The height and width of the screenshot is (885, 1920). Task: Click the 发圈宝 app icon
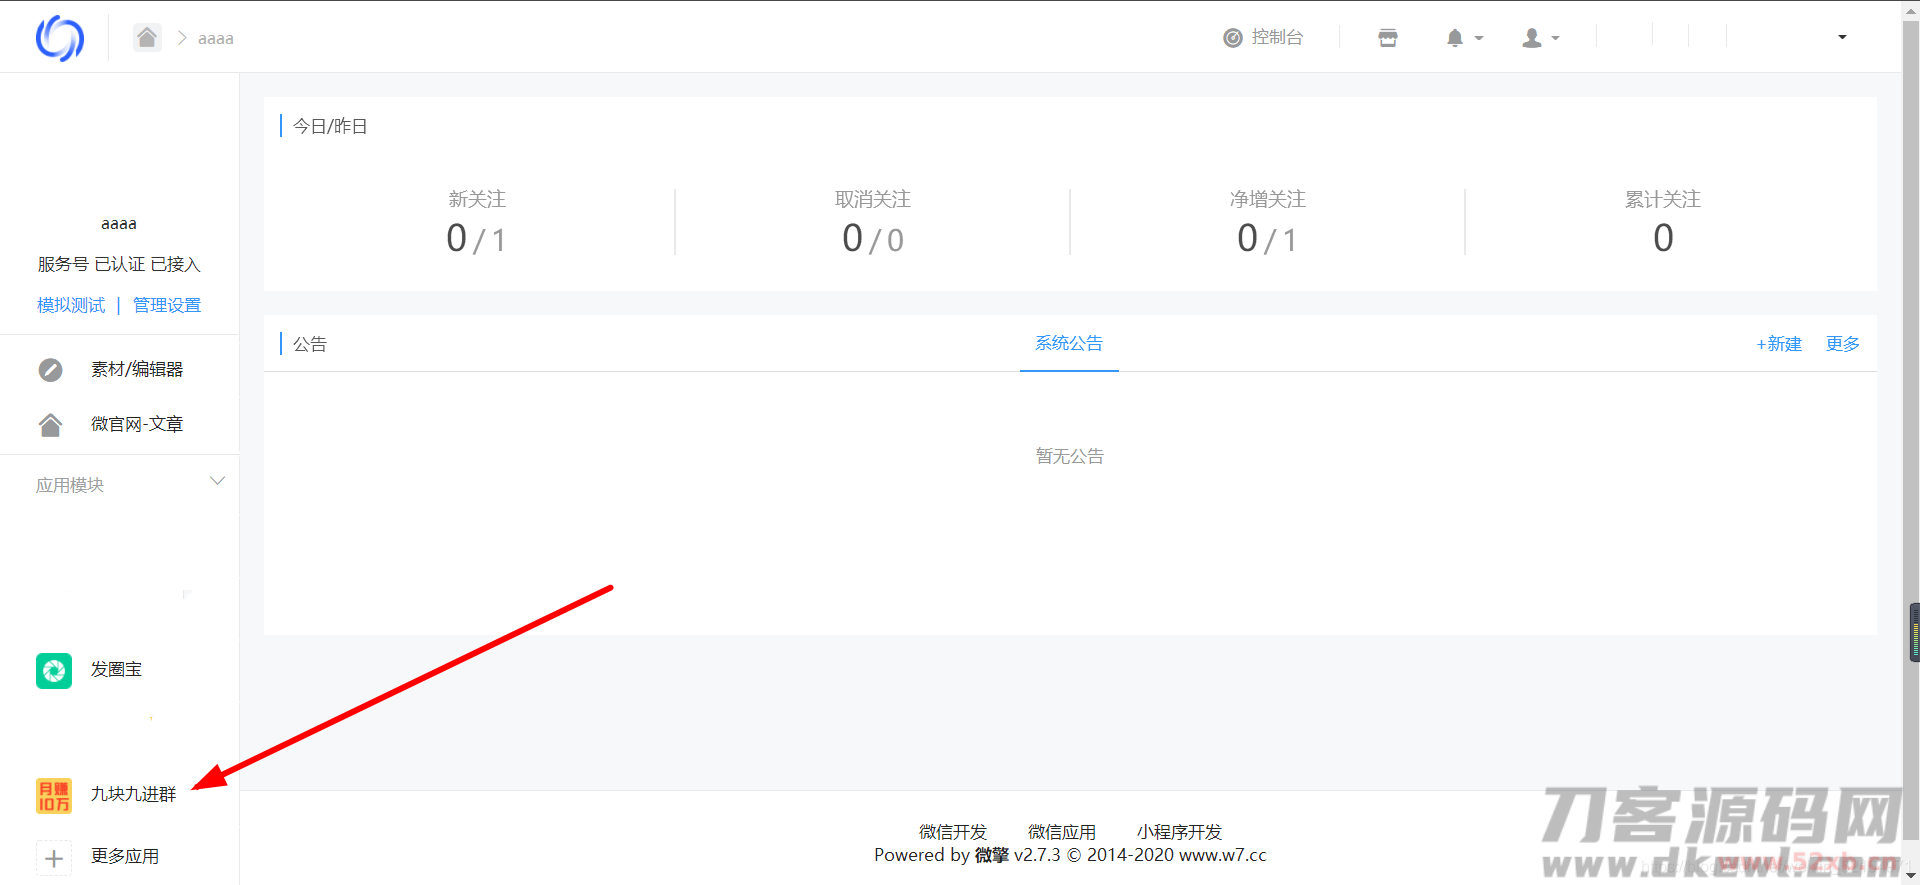pos(54,670)
